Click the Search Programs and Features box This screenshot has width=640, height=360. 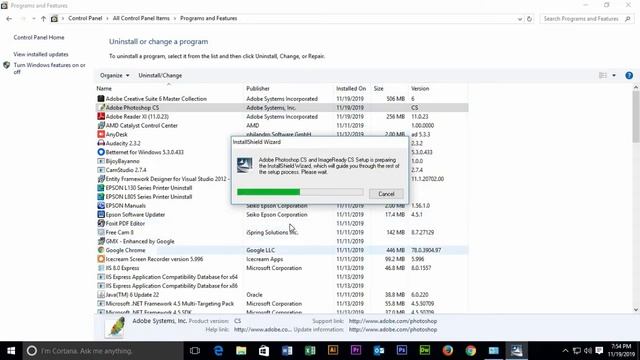click(587, 19)
